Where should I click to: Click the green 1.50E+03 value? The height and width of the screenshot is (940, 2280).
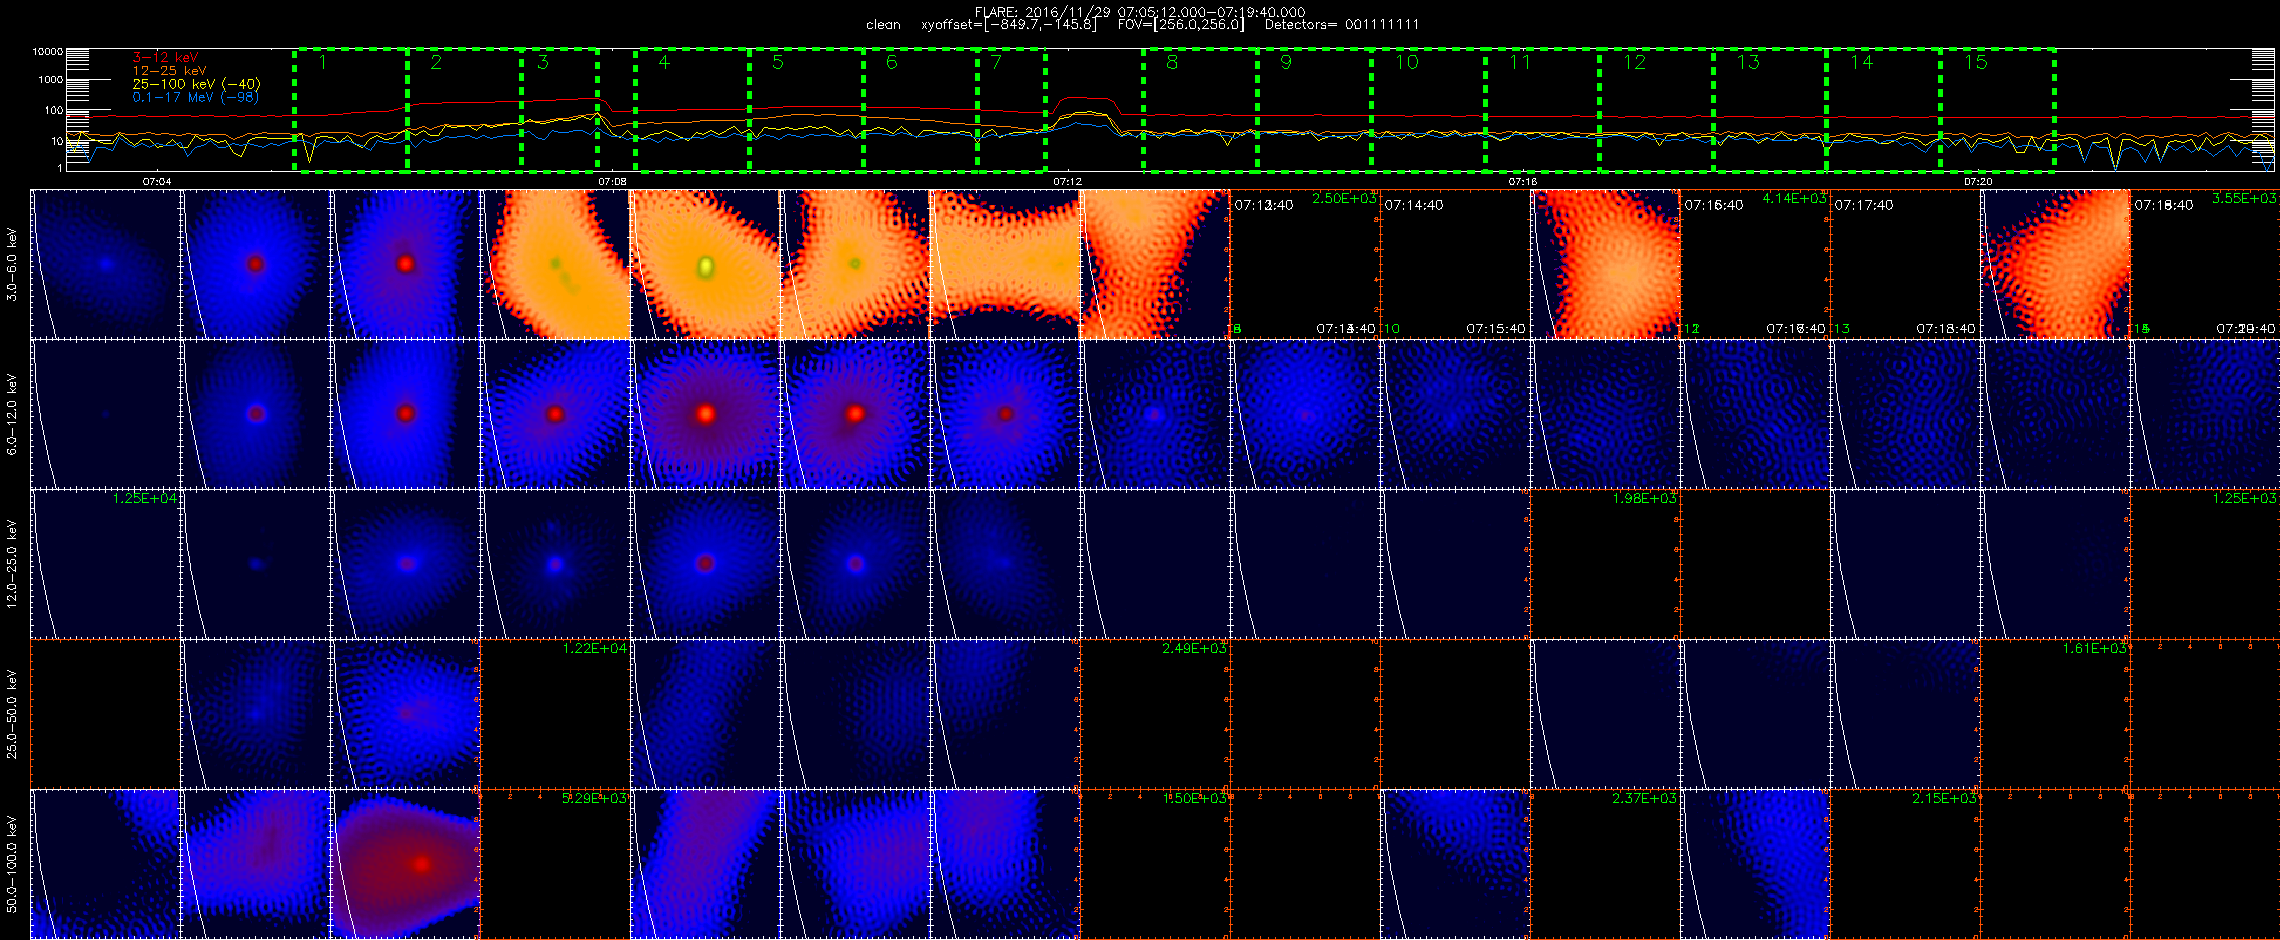point(1194,798)
